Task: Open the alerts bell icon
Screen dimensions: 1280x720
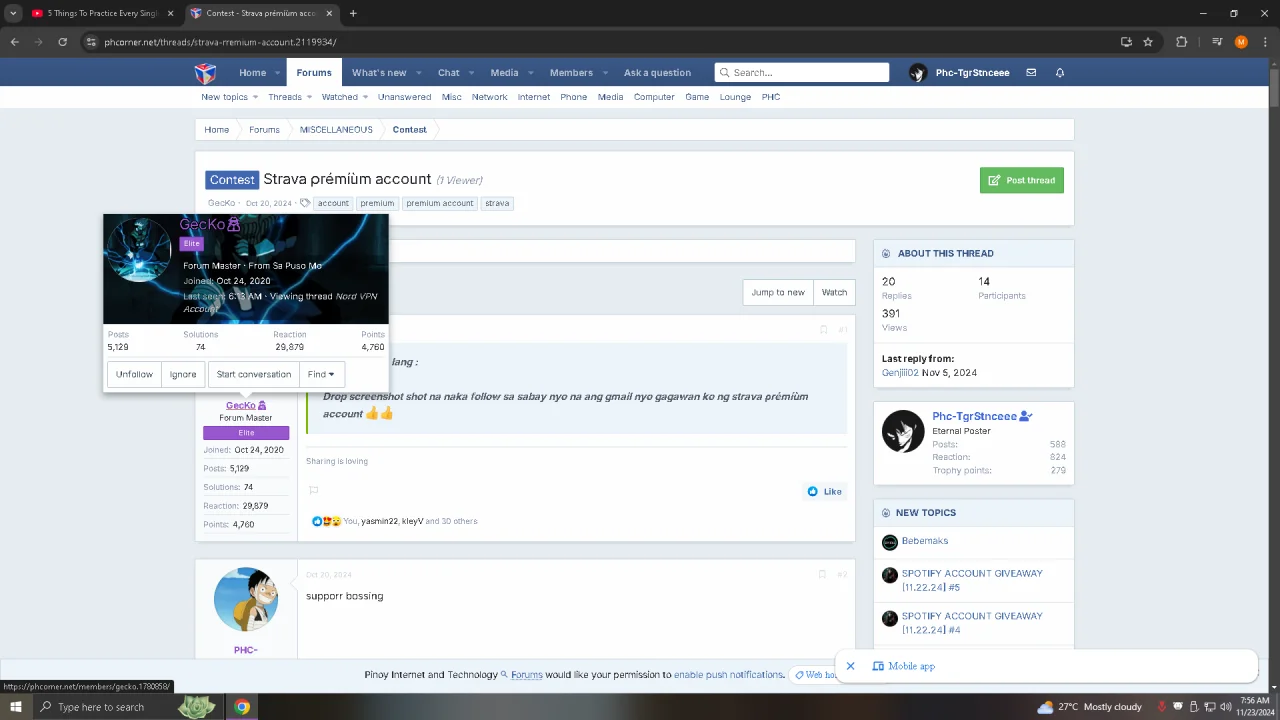Action: tap(1060, 73)
